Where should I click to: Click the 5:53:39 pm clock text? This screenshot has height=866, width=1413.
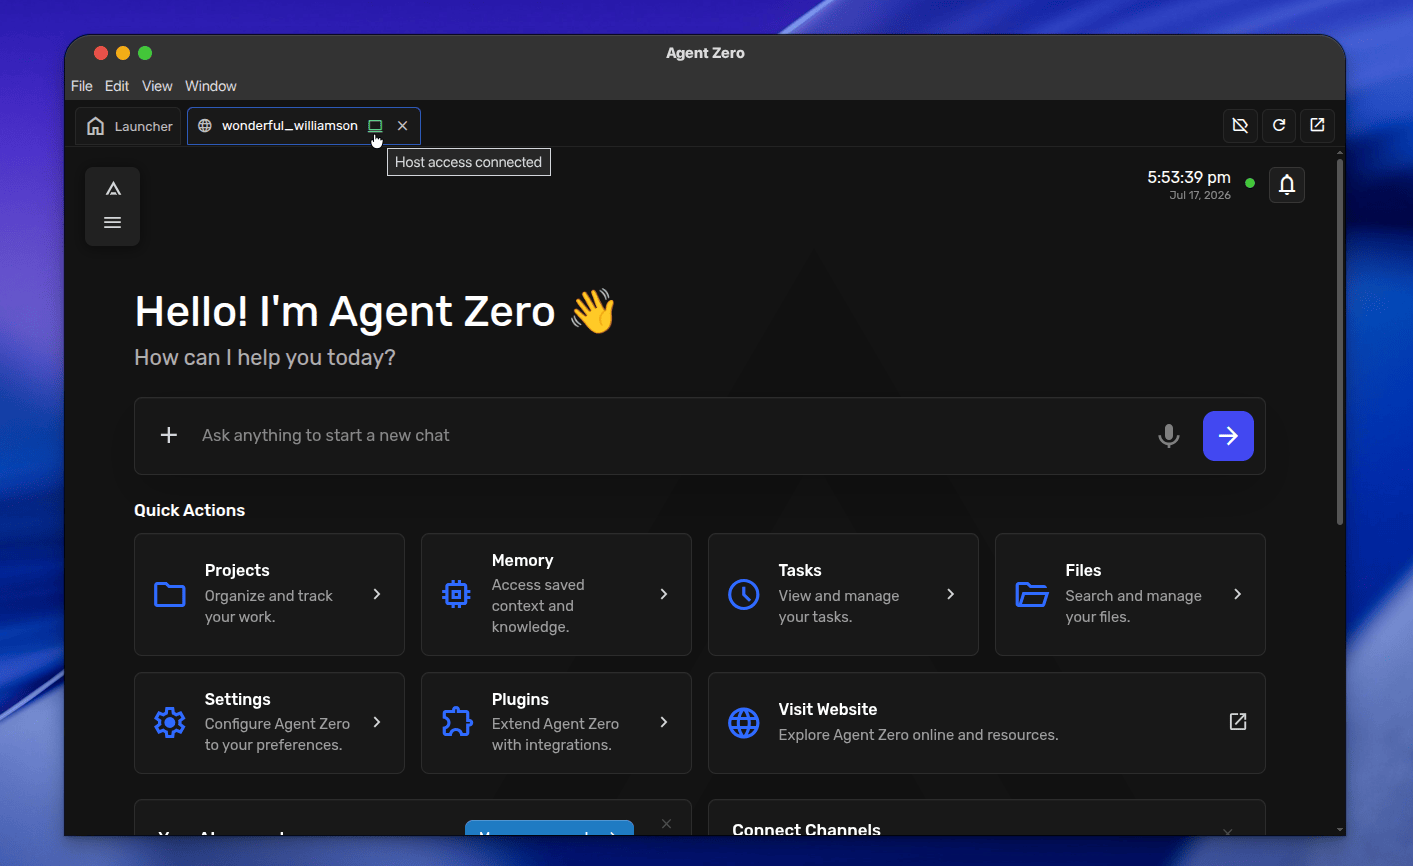pos(1189,177)
